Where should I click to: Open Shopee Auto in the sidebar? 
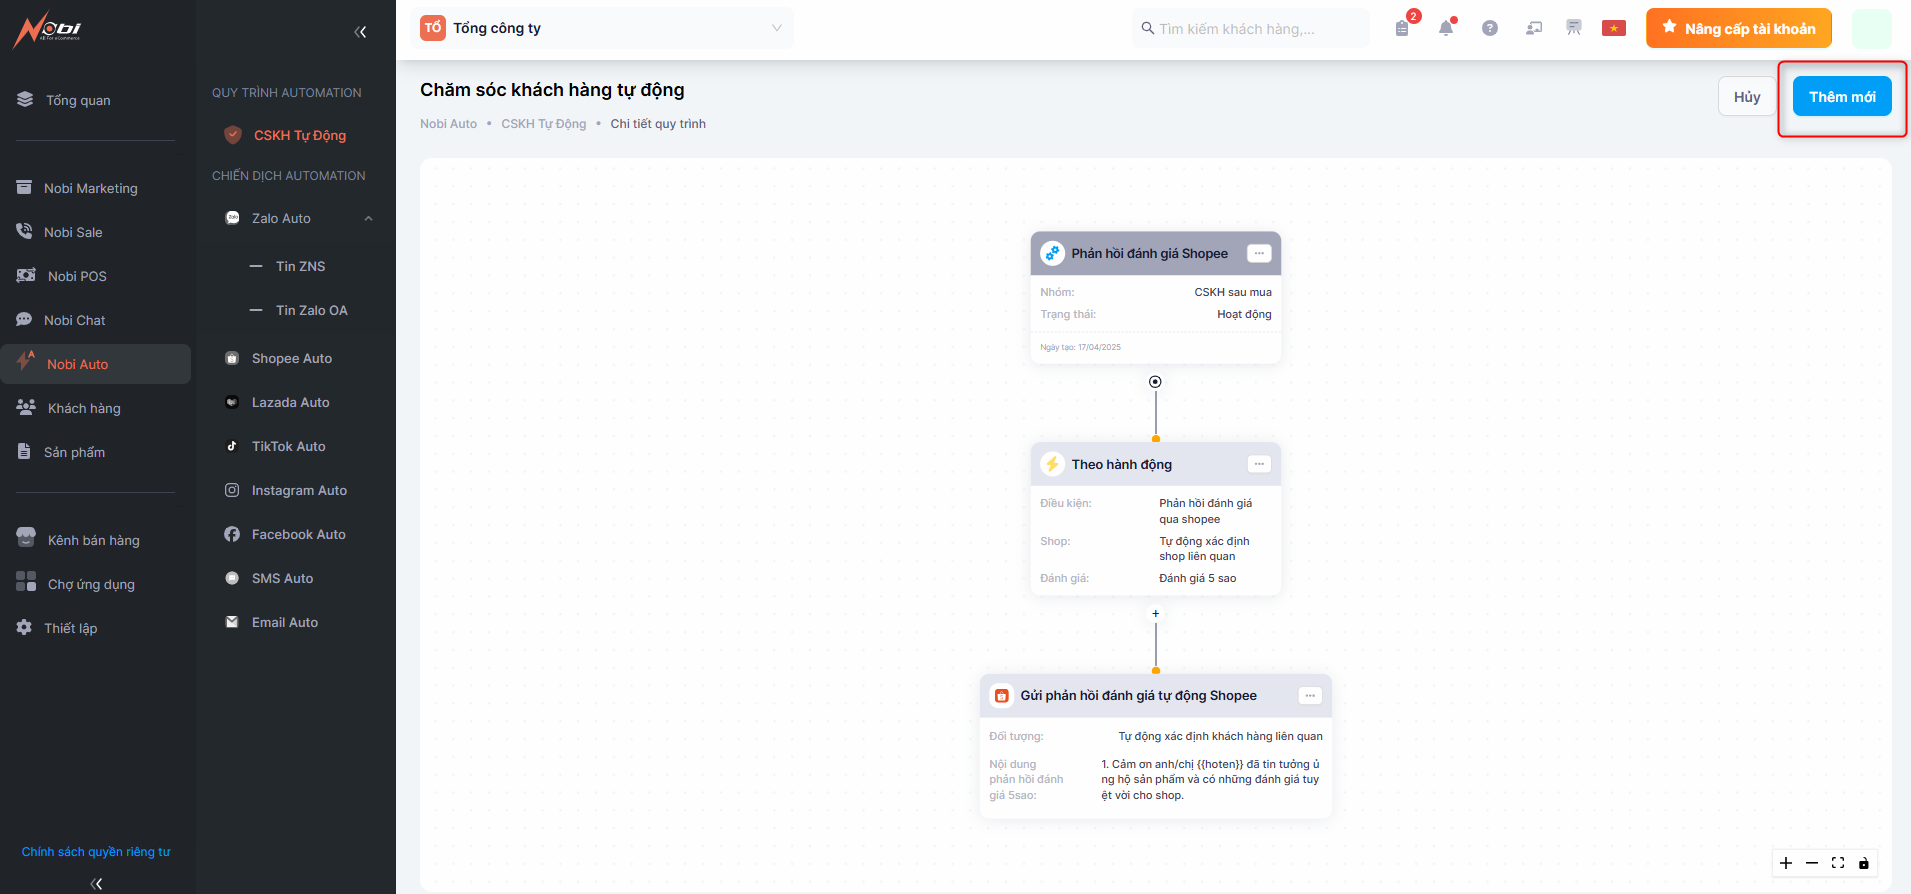pyautogui.click(x=291, y=358)
